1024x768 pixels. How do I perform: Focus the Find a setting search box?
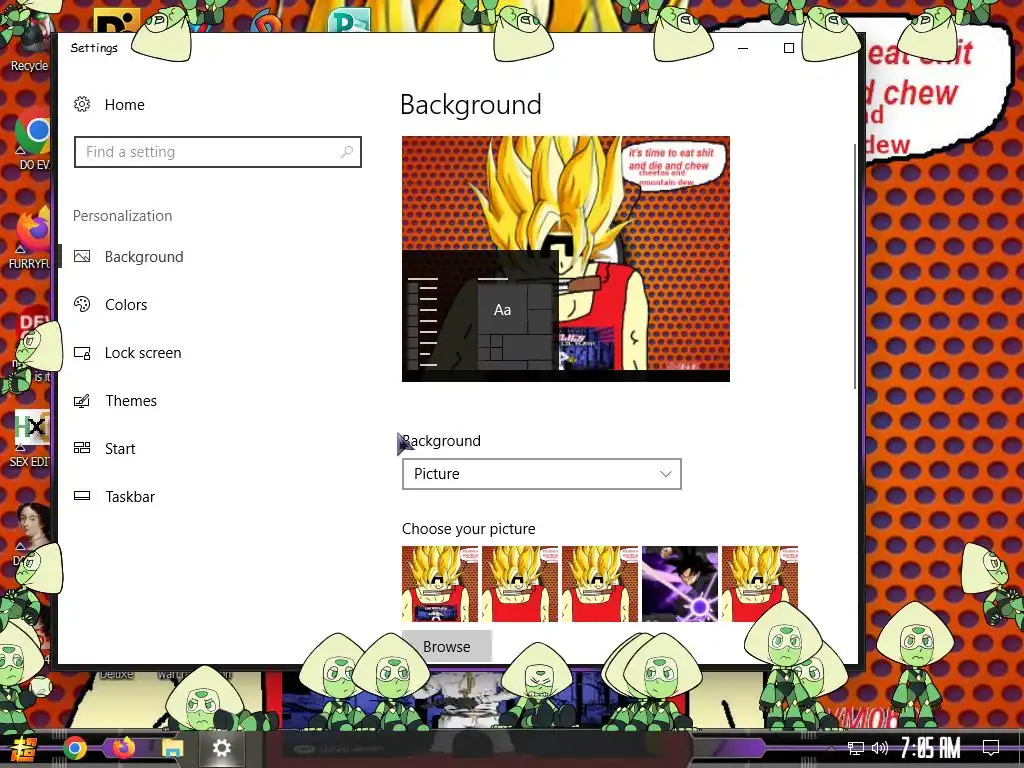tap(217, 152)
